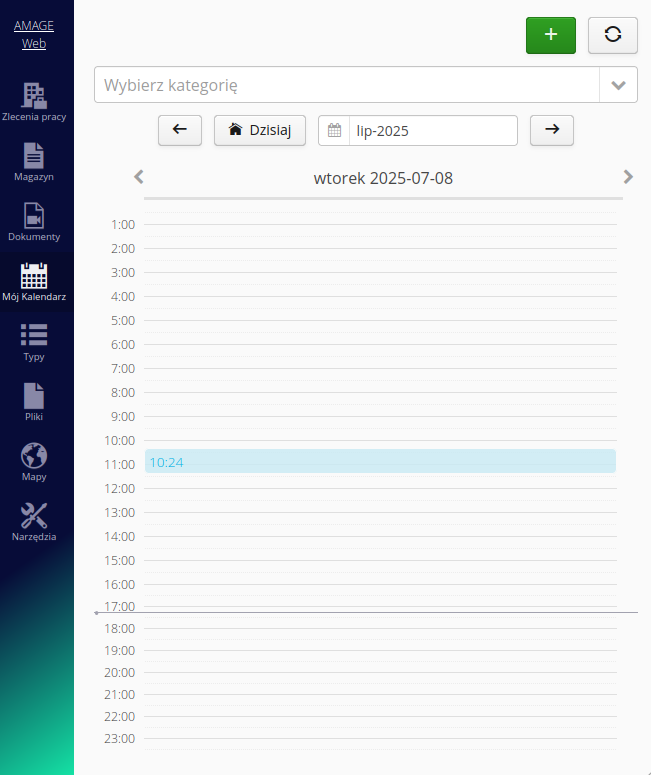
Task: Open date picker via calendar icon
Action: click(334, 130)
